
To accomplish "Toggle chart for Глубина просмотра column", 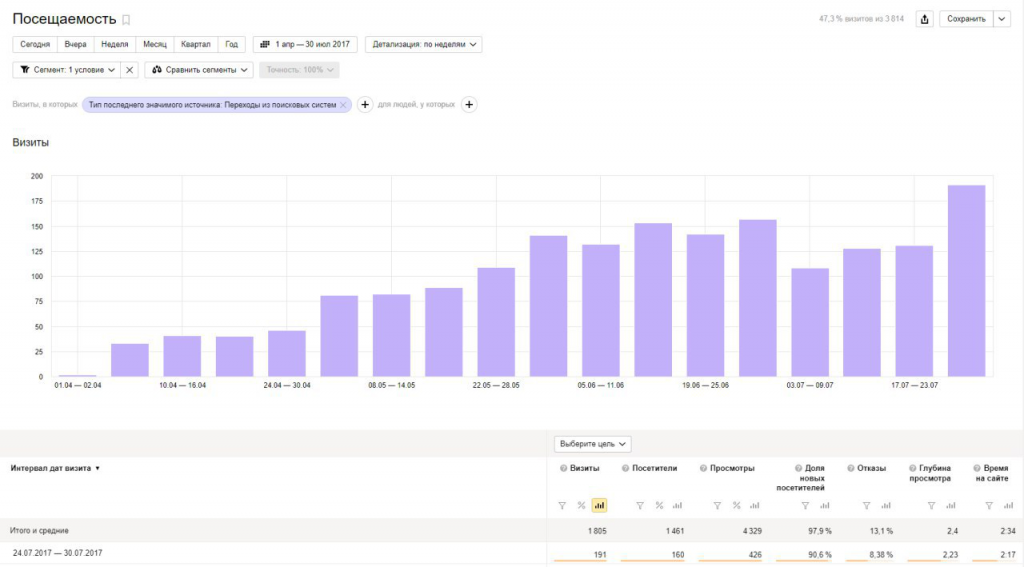I will [x=950, y=506].
